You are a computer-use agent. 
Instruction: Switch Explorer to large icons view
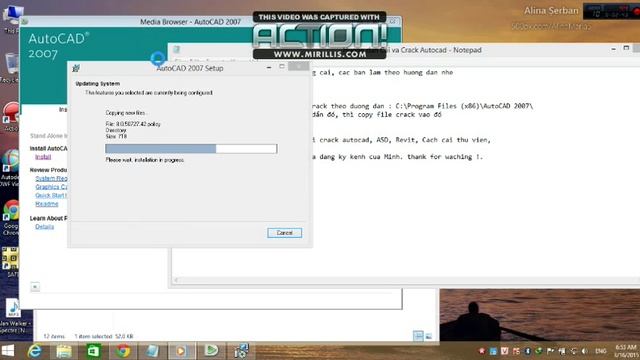click(429, 336)
